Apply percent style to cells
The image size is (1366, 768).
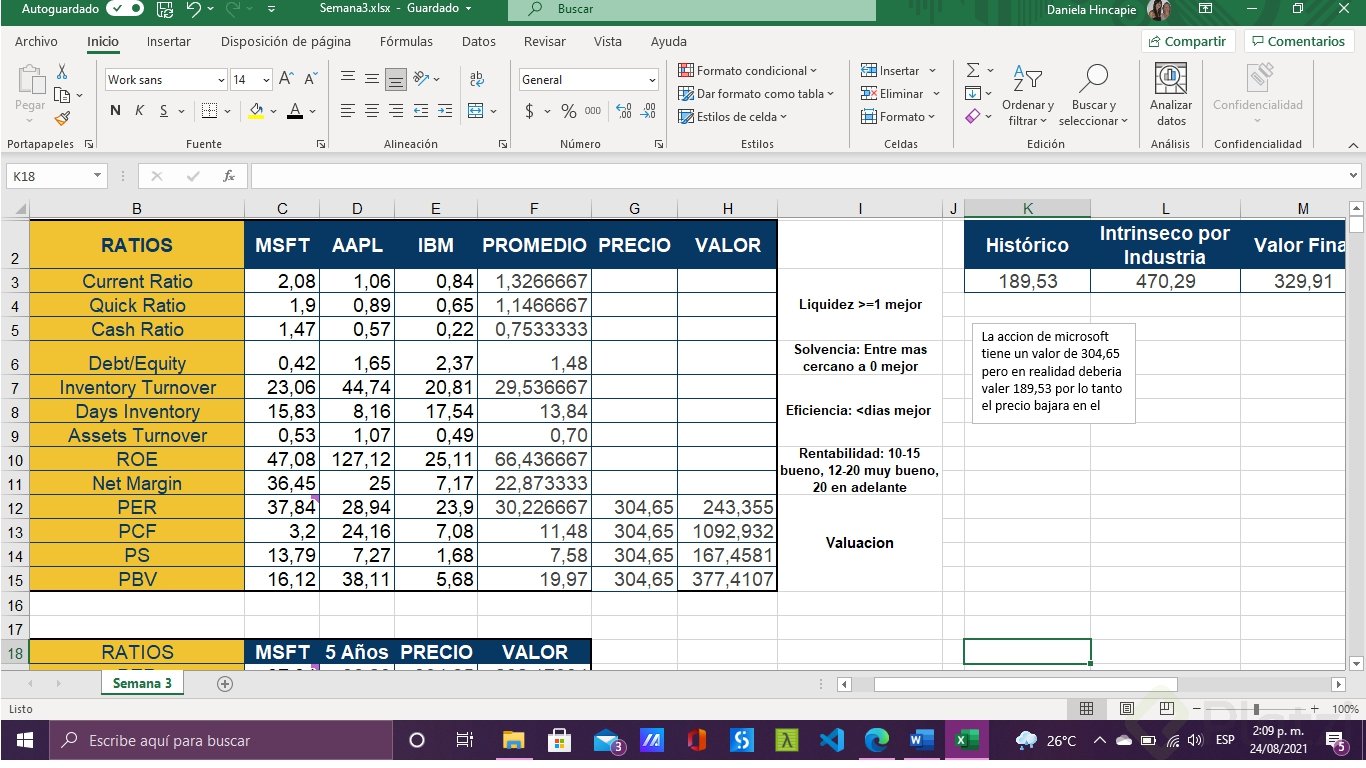(568, 111)
